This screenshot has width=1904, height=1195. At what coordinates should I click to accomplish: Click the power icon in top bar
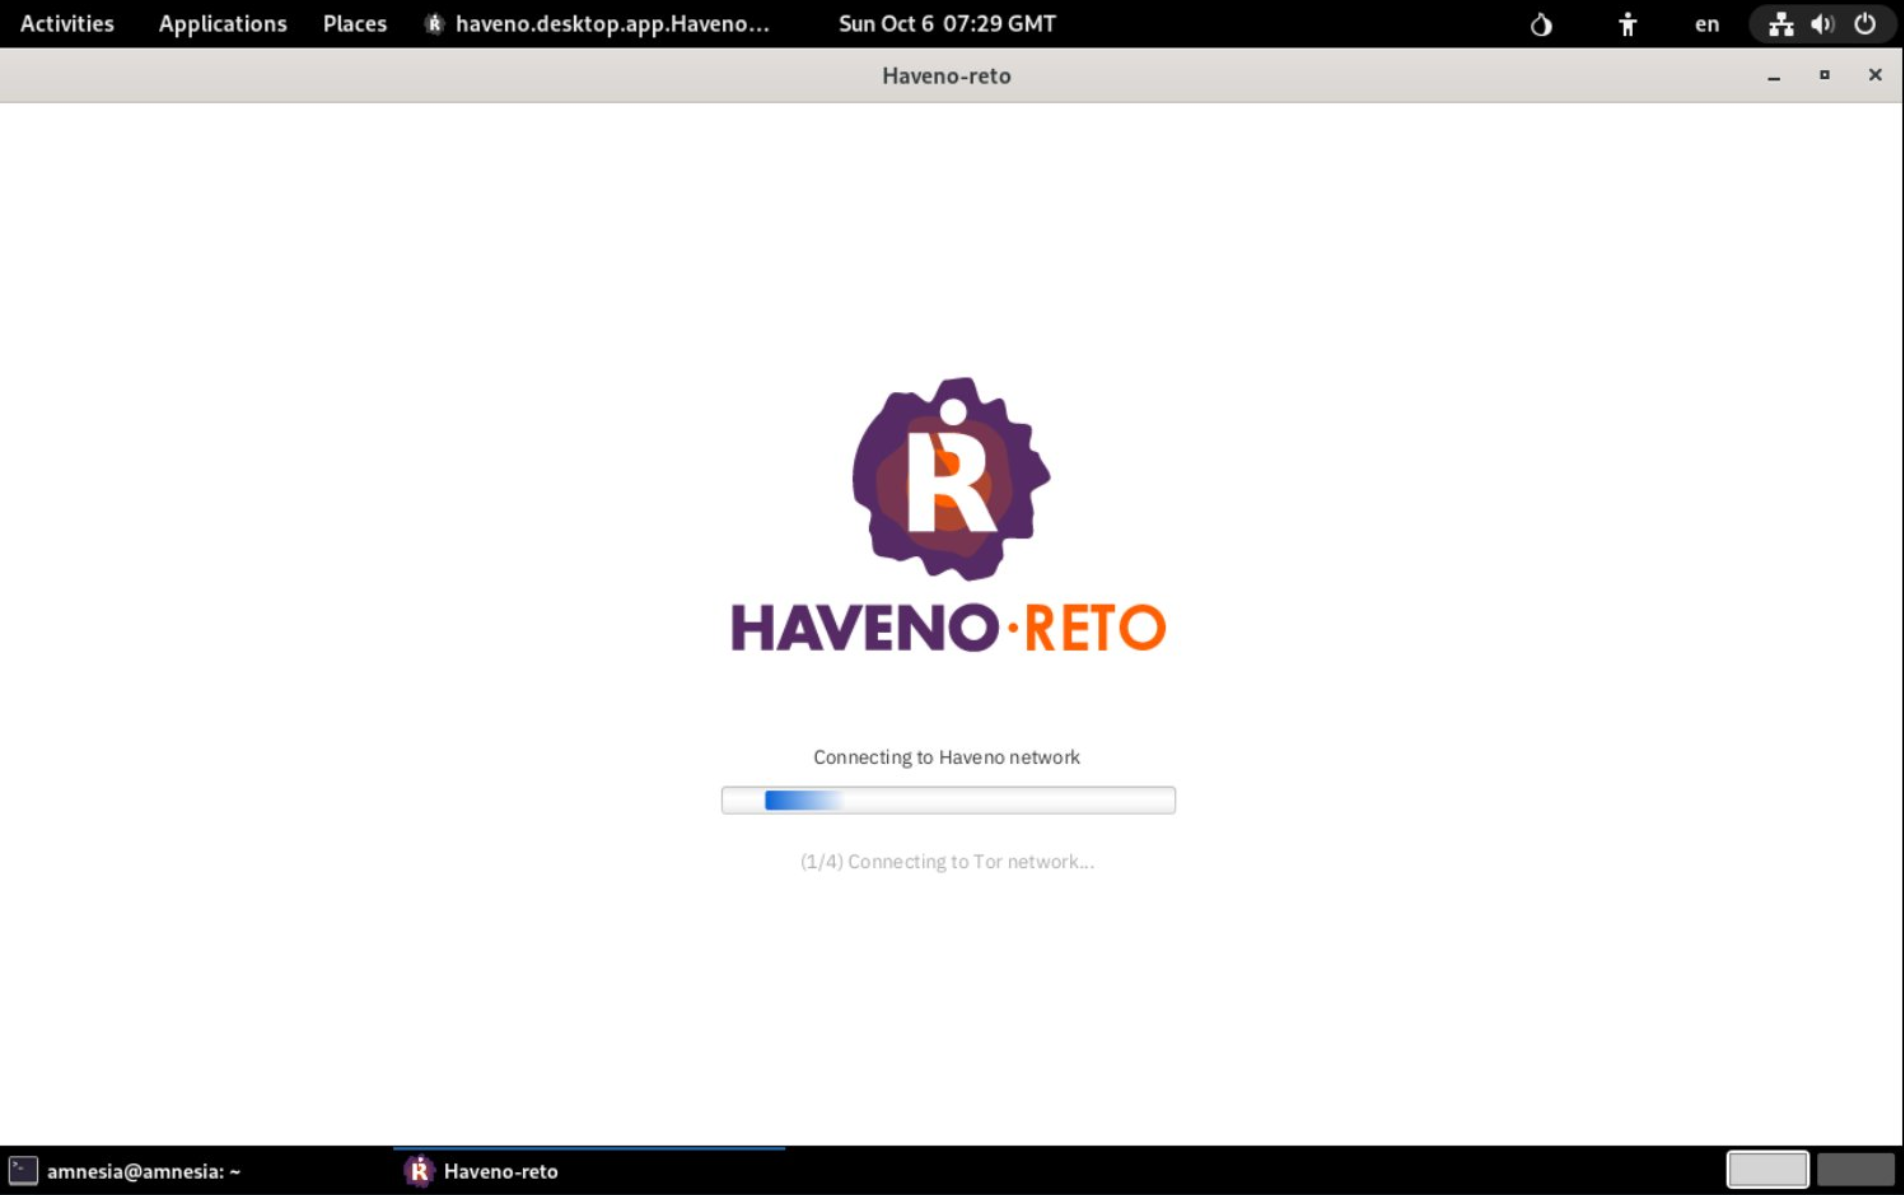pos(1864,23)
